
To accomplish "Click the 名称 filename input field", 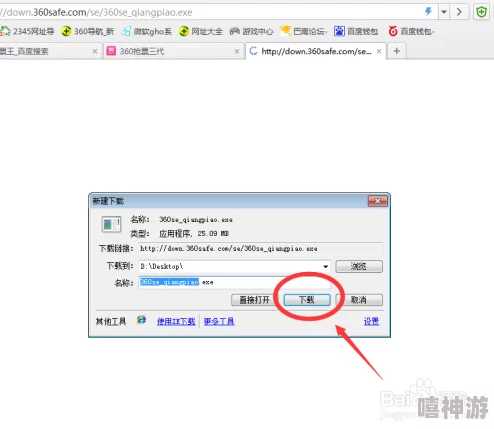I will point(235,282).
